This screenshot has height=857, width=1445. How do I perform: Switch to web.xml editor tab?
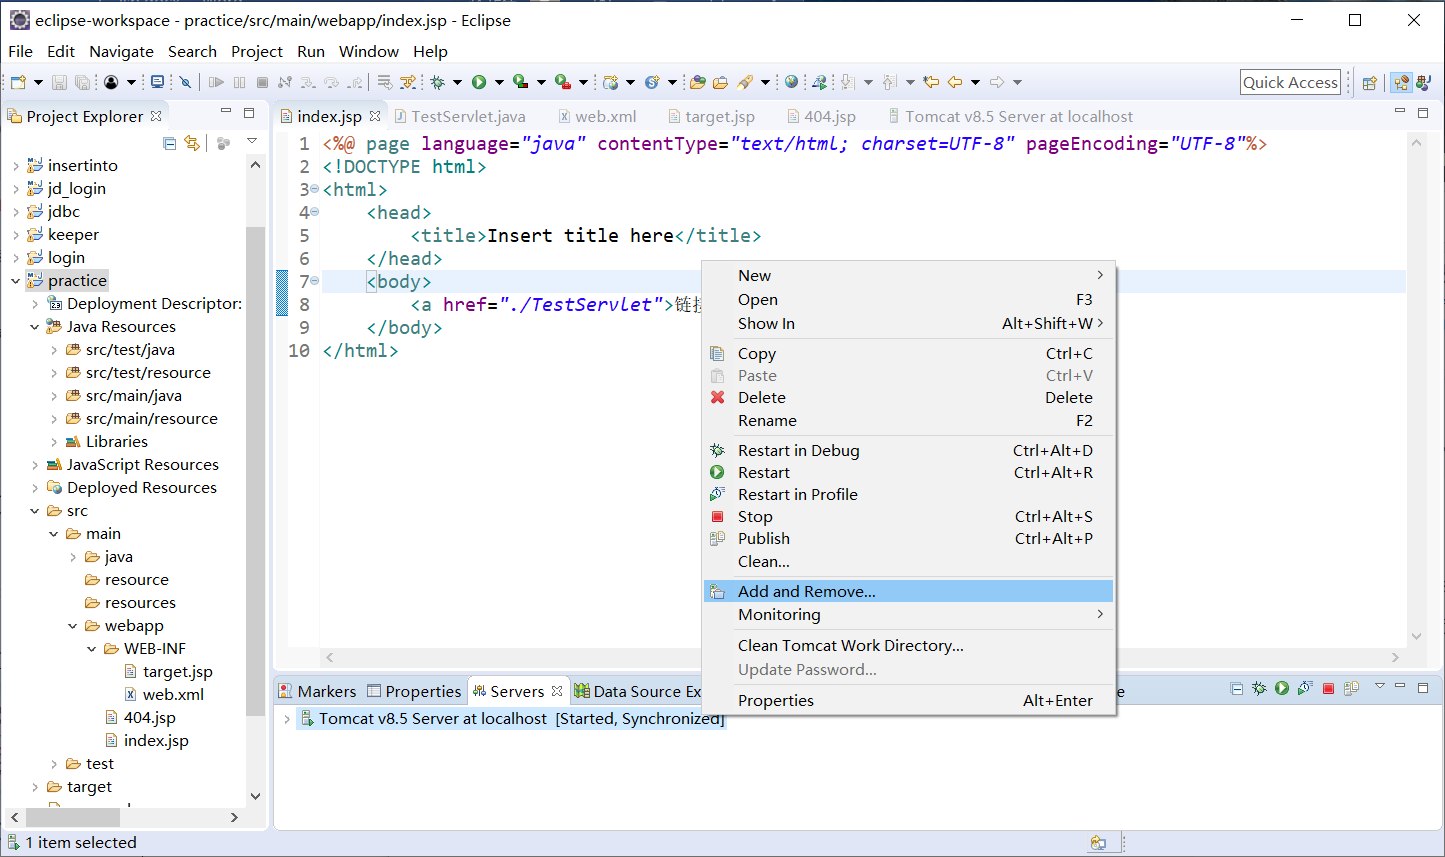tap(597, 116)
